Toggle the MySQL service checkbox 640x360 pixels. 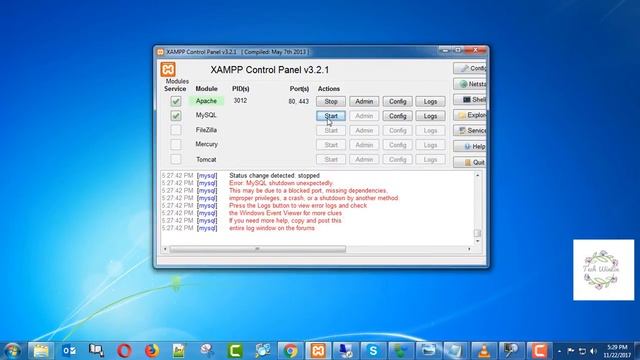coord(176,116)
